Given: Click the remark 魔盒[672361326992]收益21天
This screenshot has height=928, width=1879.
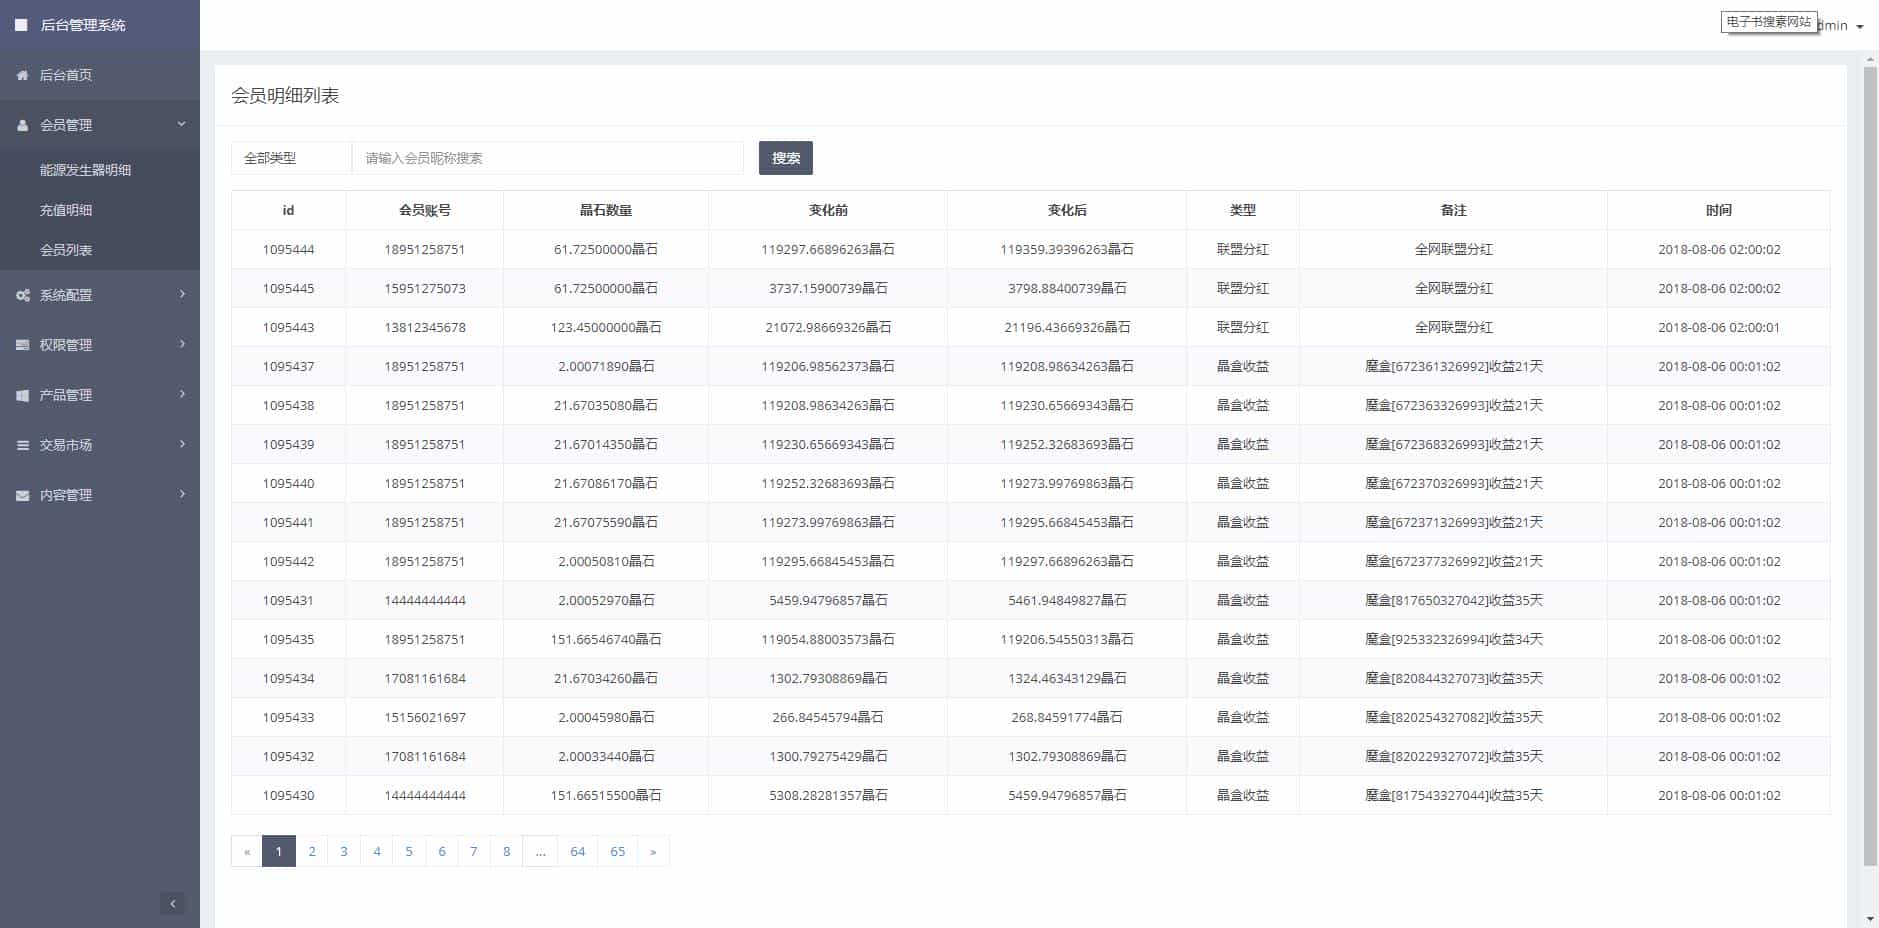Looking at the screenshot, I should click(1454, 366).
